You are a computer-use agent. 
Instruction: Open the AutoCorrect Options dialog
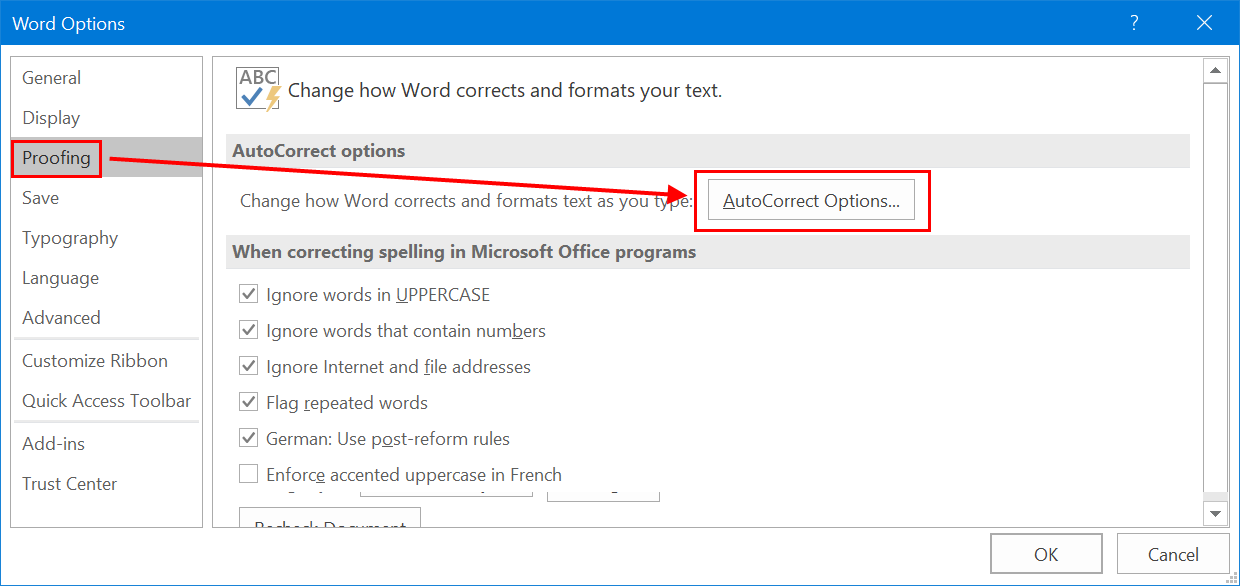pyautogui.click(x=811, y=201)
